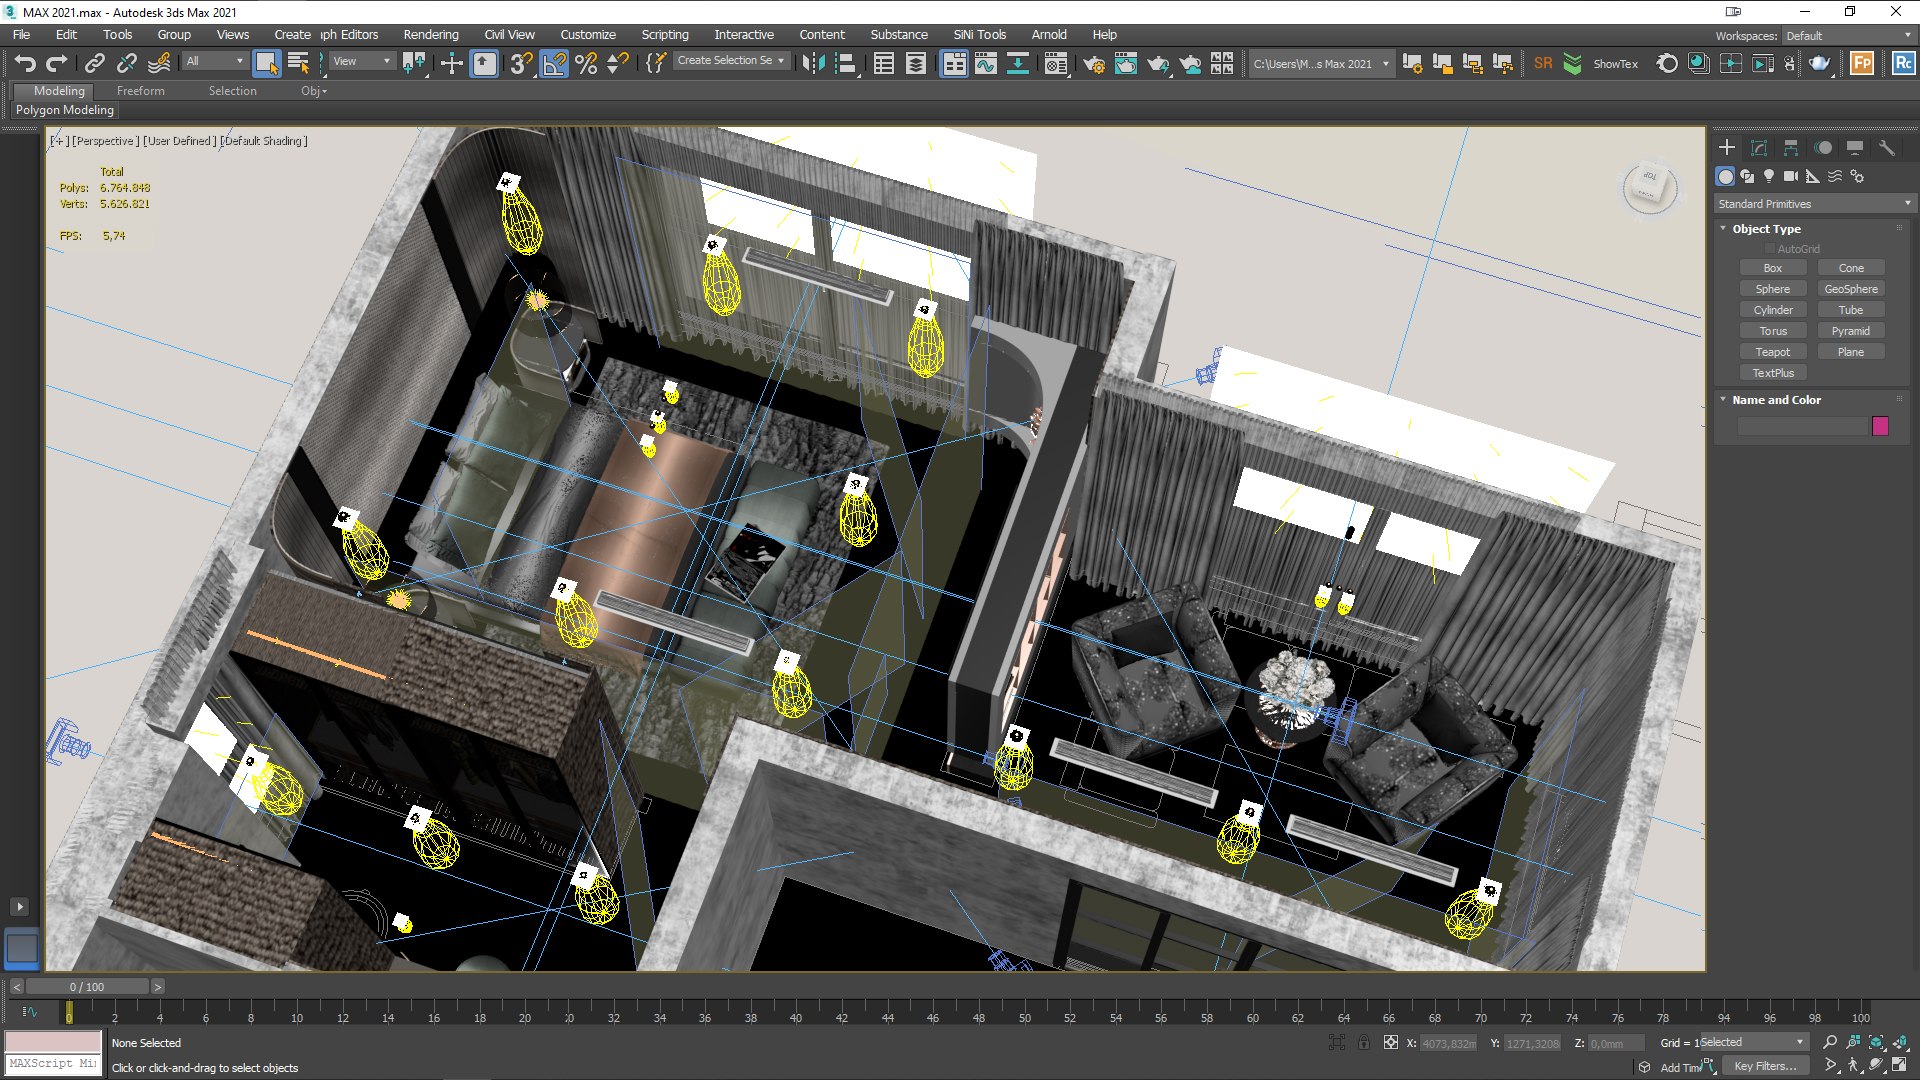The width and height of the screenshot is (1920, 1080).
Task: Click the Key Filters button
Action: click(x=1765, y=1066)
